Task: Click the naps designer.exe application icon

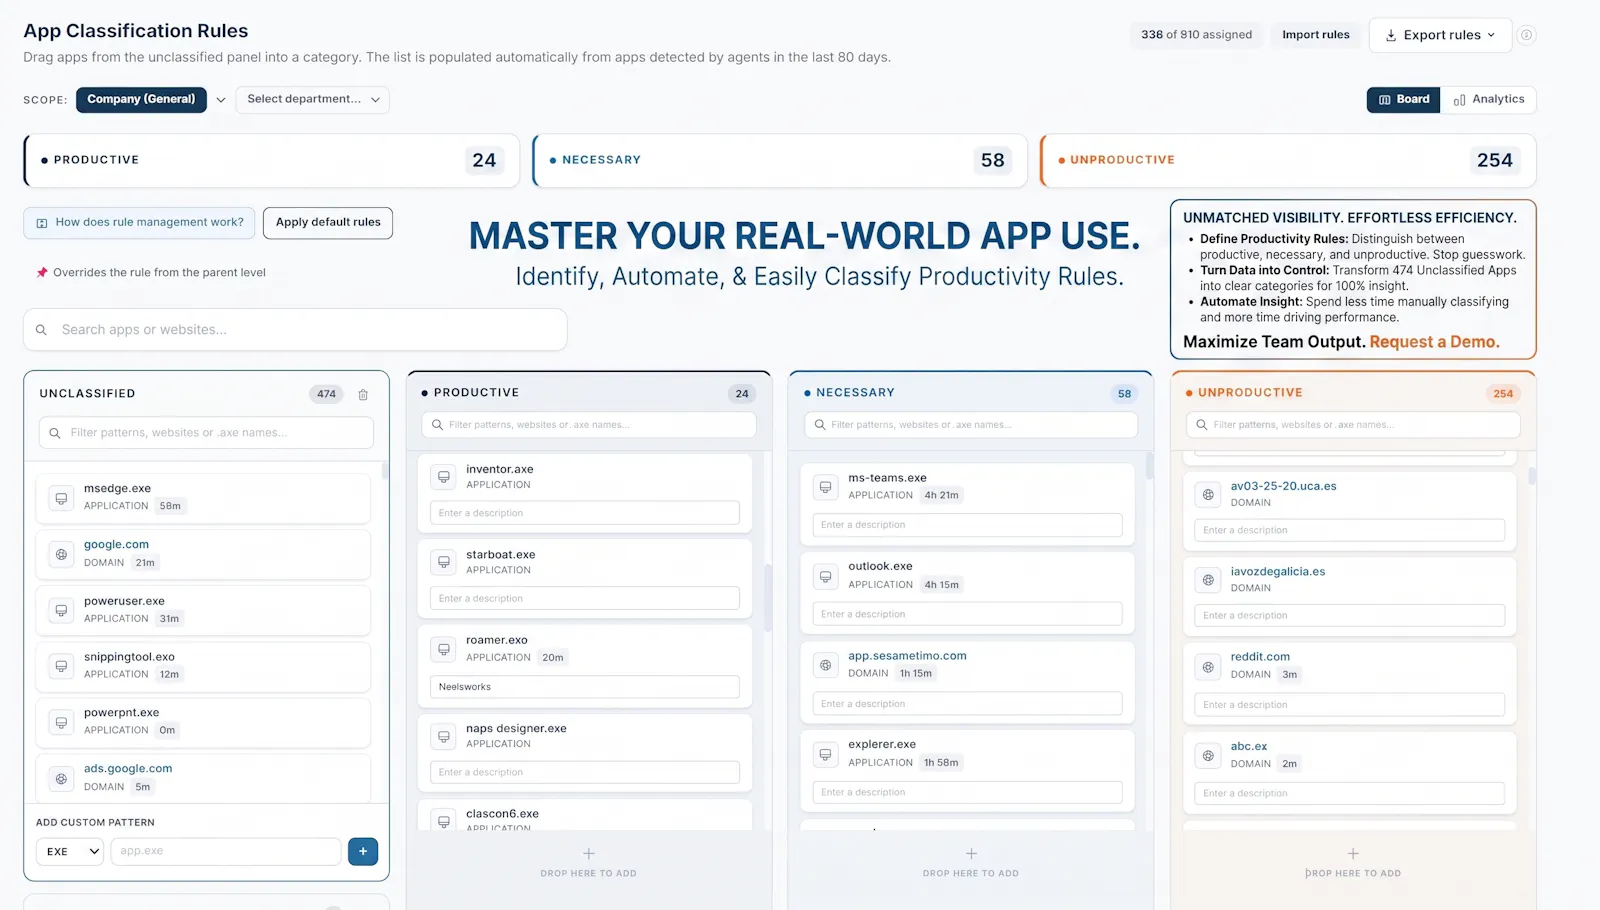Action: (x=444, y=736)
